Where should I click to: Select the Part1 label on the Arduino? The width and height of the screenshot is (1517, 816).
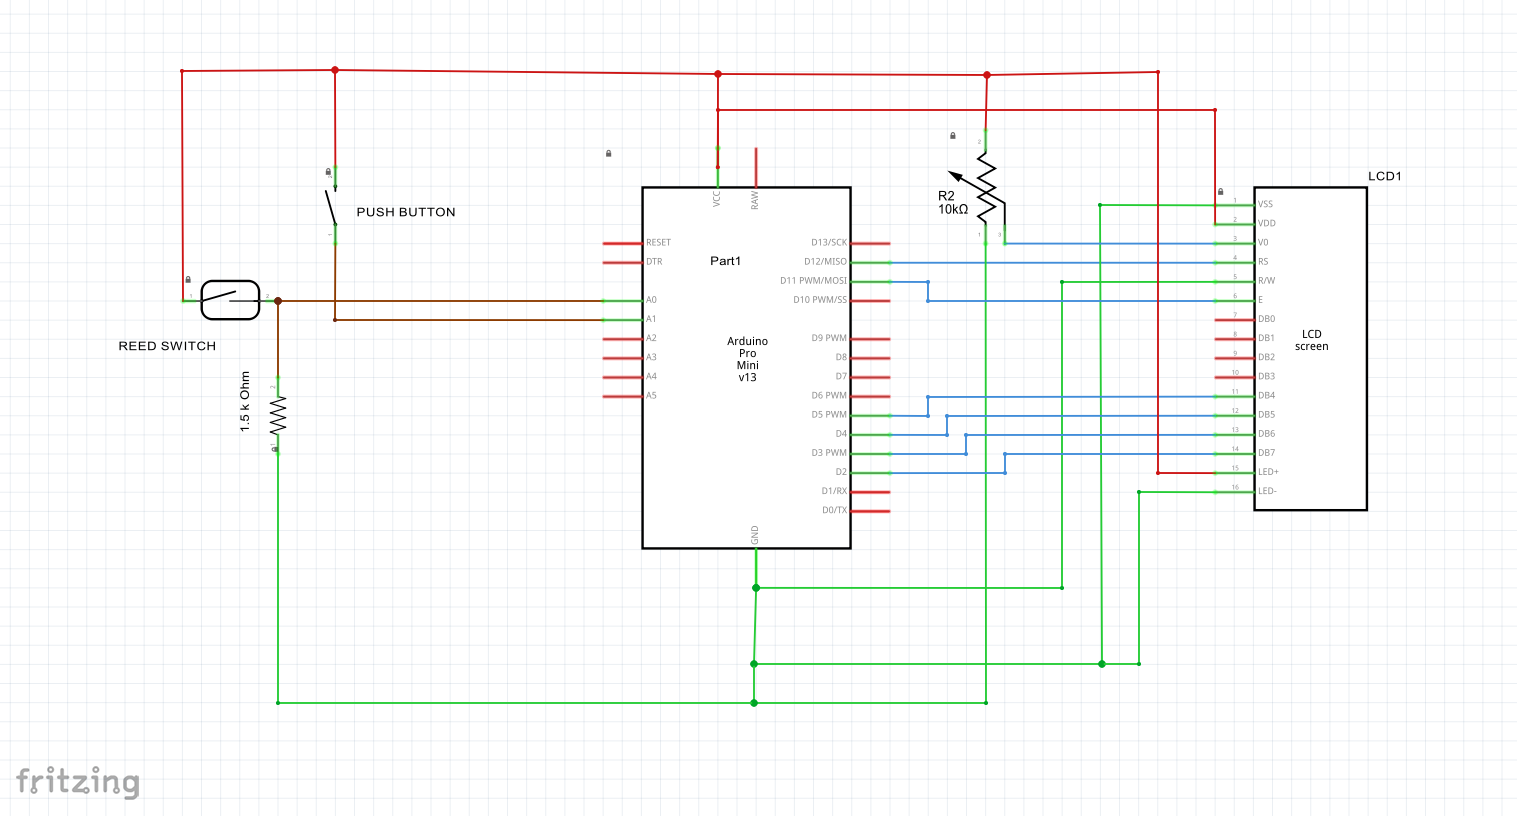tap(726, 261)
